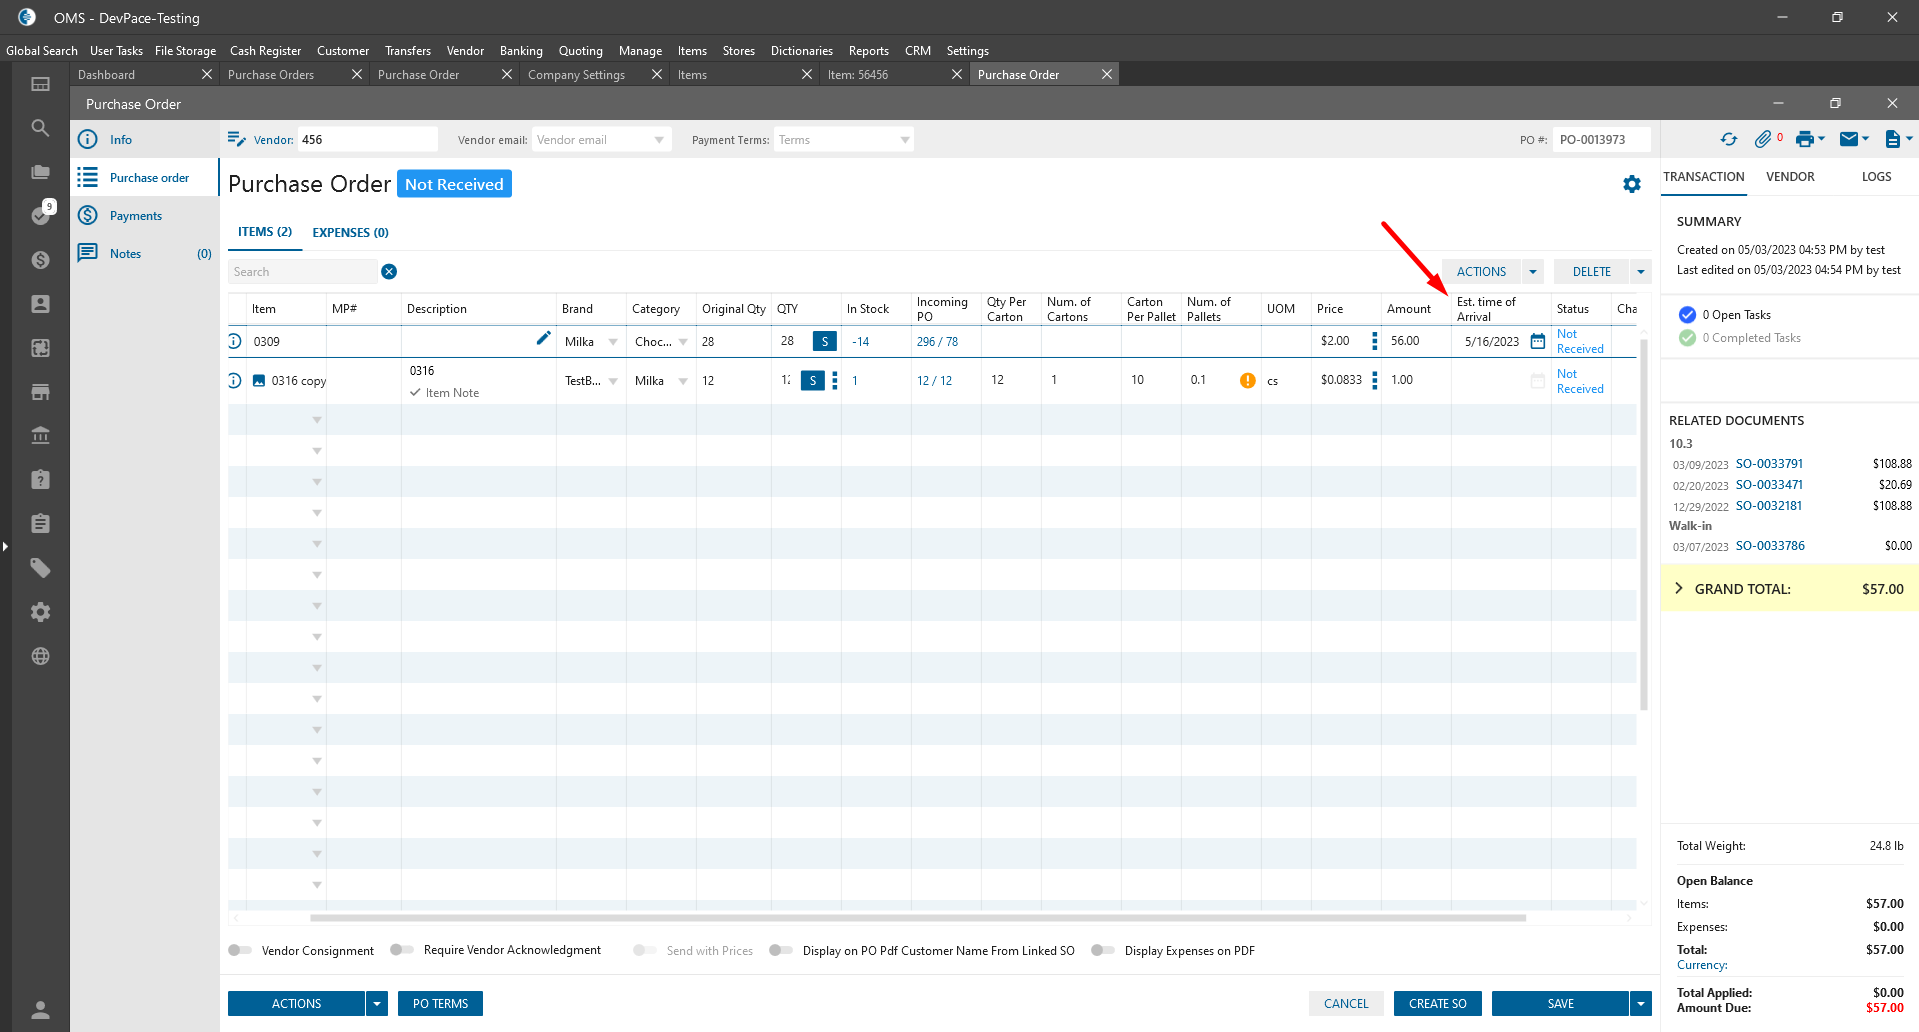The width and height of the screenshot is (1919, 1032).
Task: Toggle the Vendor Consignment switch
Action: [240, 950]
